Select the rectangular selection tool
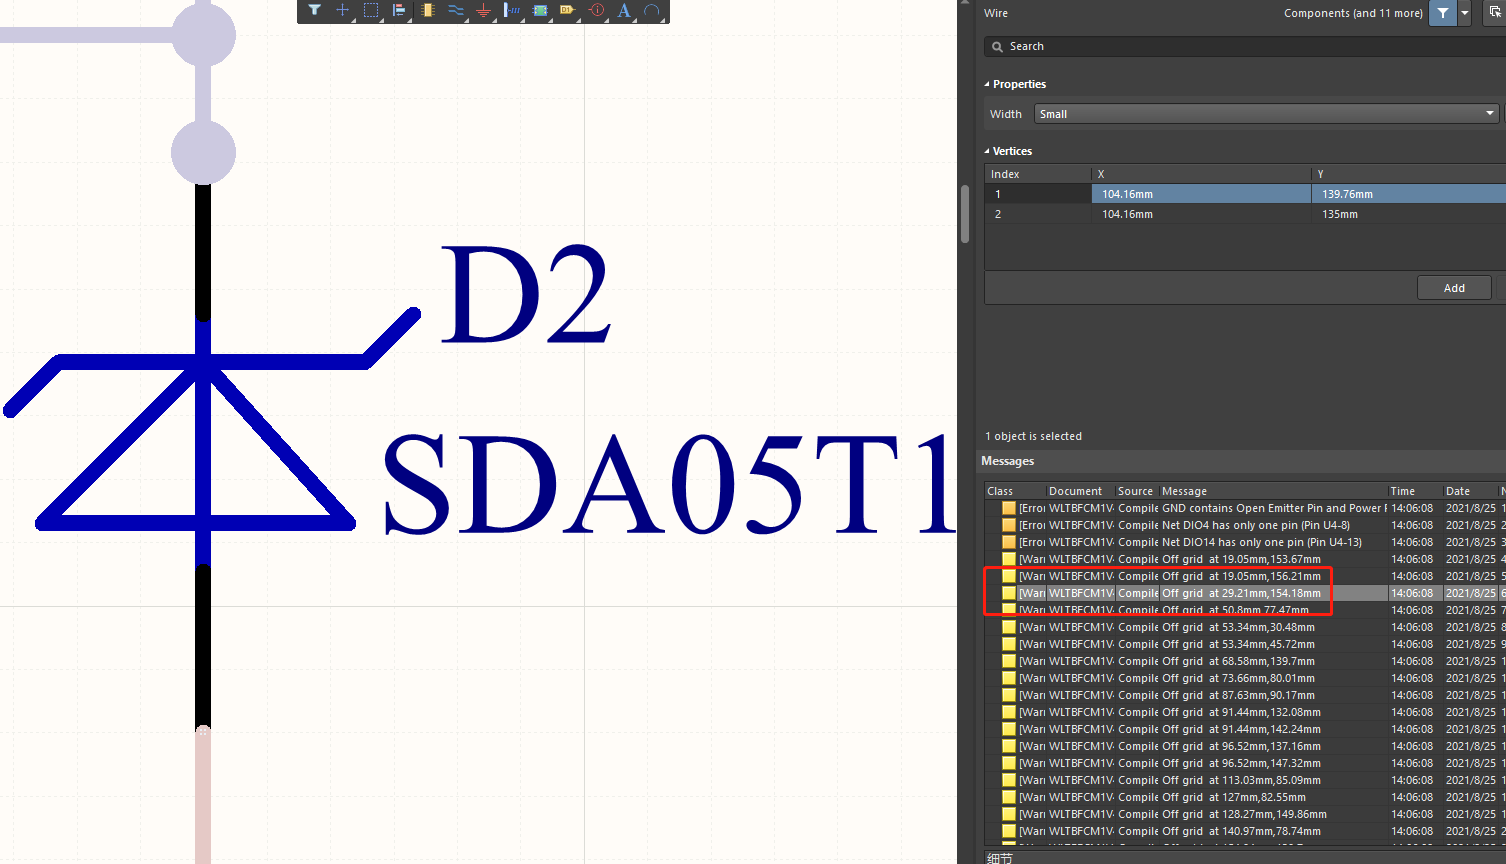The height and width of the screenshot is (864, 1506). coord(370,11)
